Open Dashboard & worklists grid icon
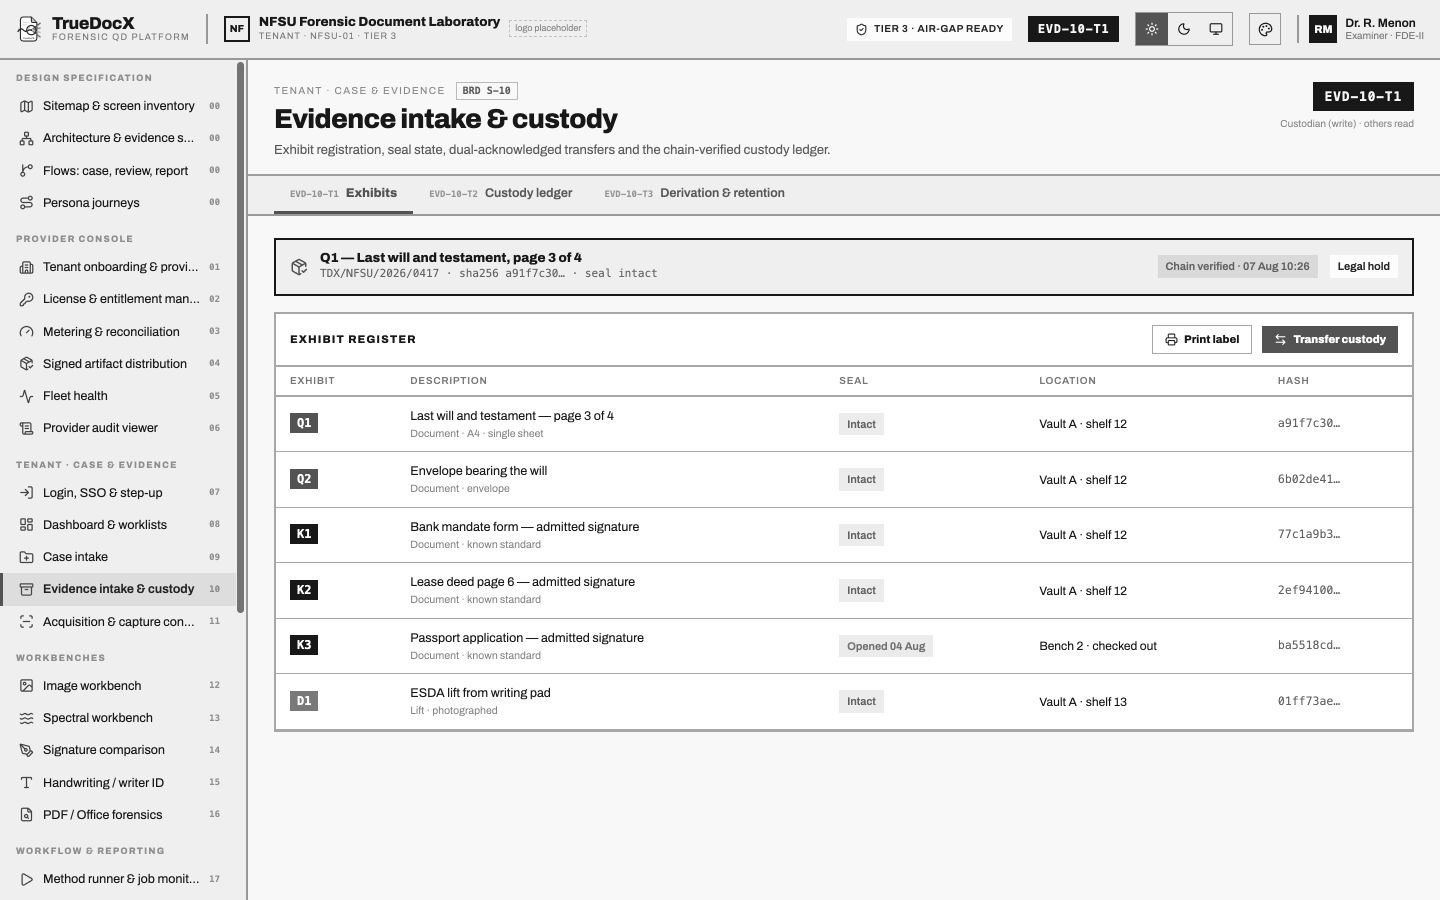Image resolution: width=1440 pixels, height=900 pixels. coord(26,525)
